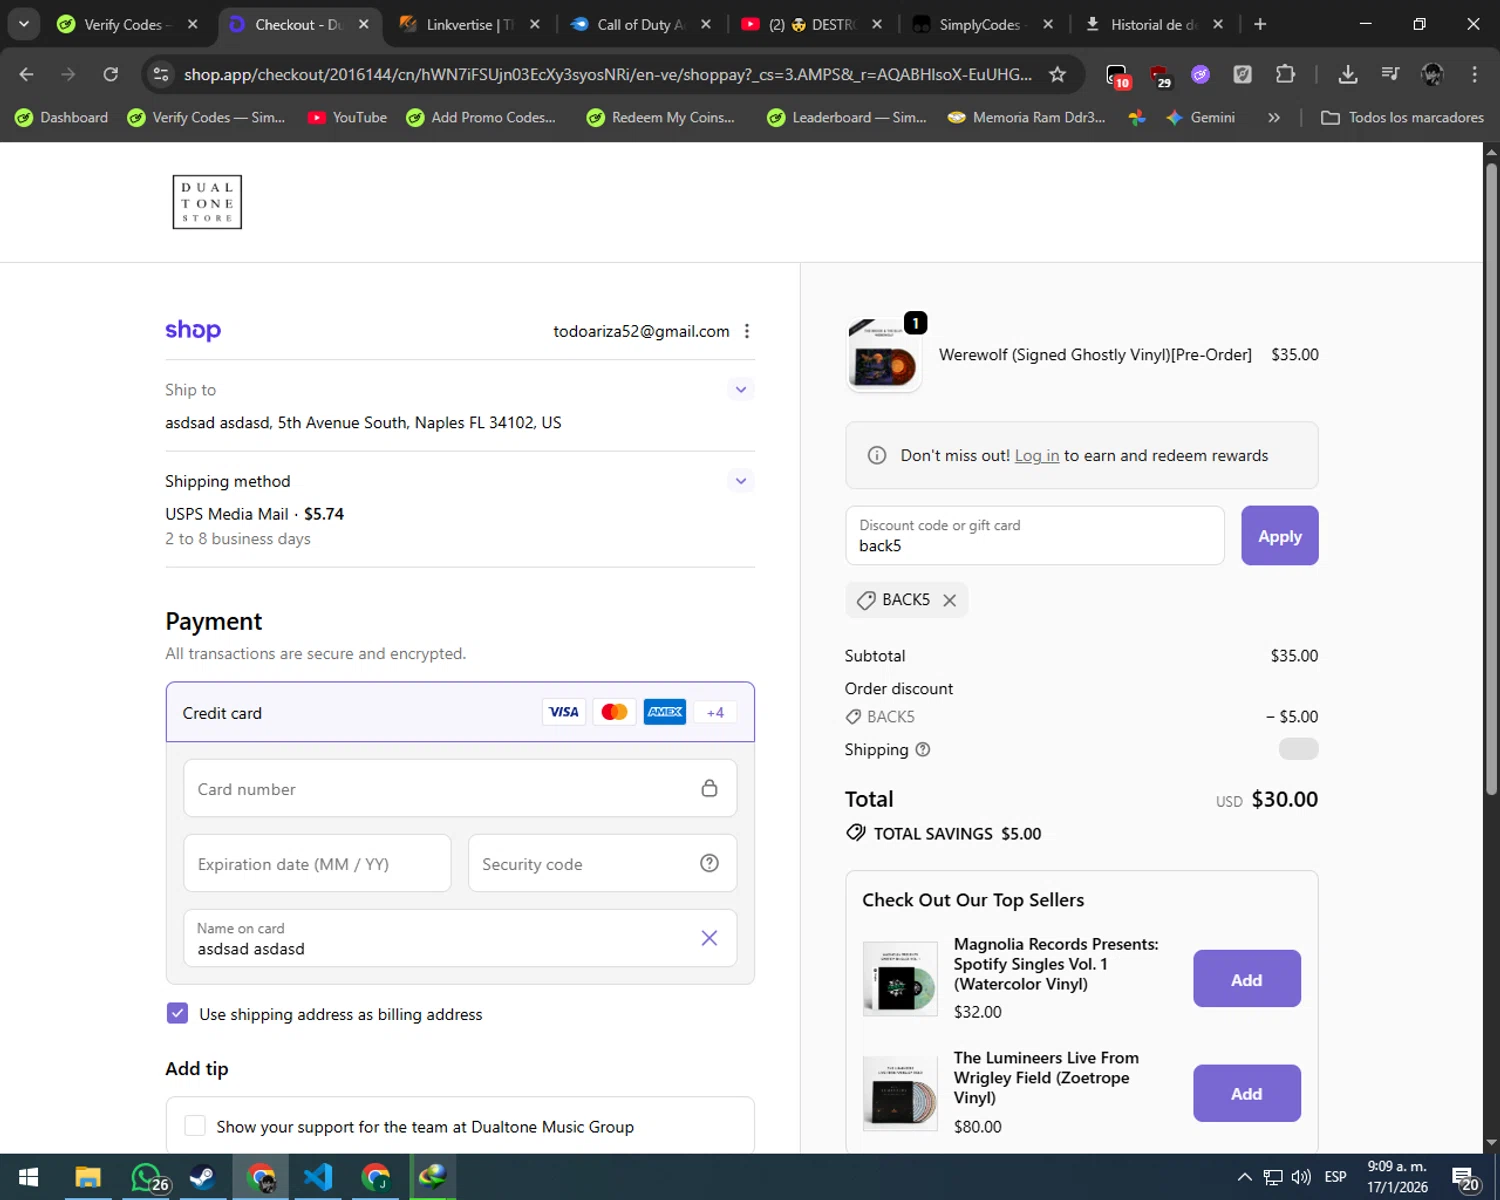The width and height of the screenshot is (1500, 1200).
Task: Open File Explorer from the taskbar
Action: (88, 1177)
